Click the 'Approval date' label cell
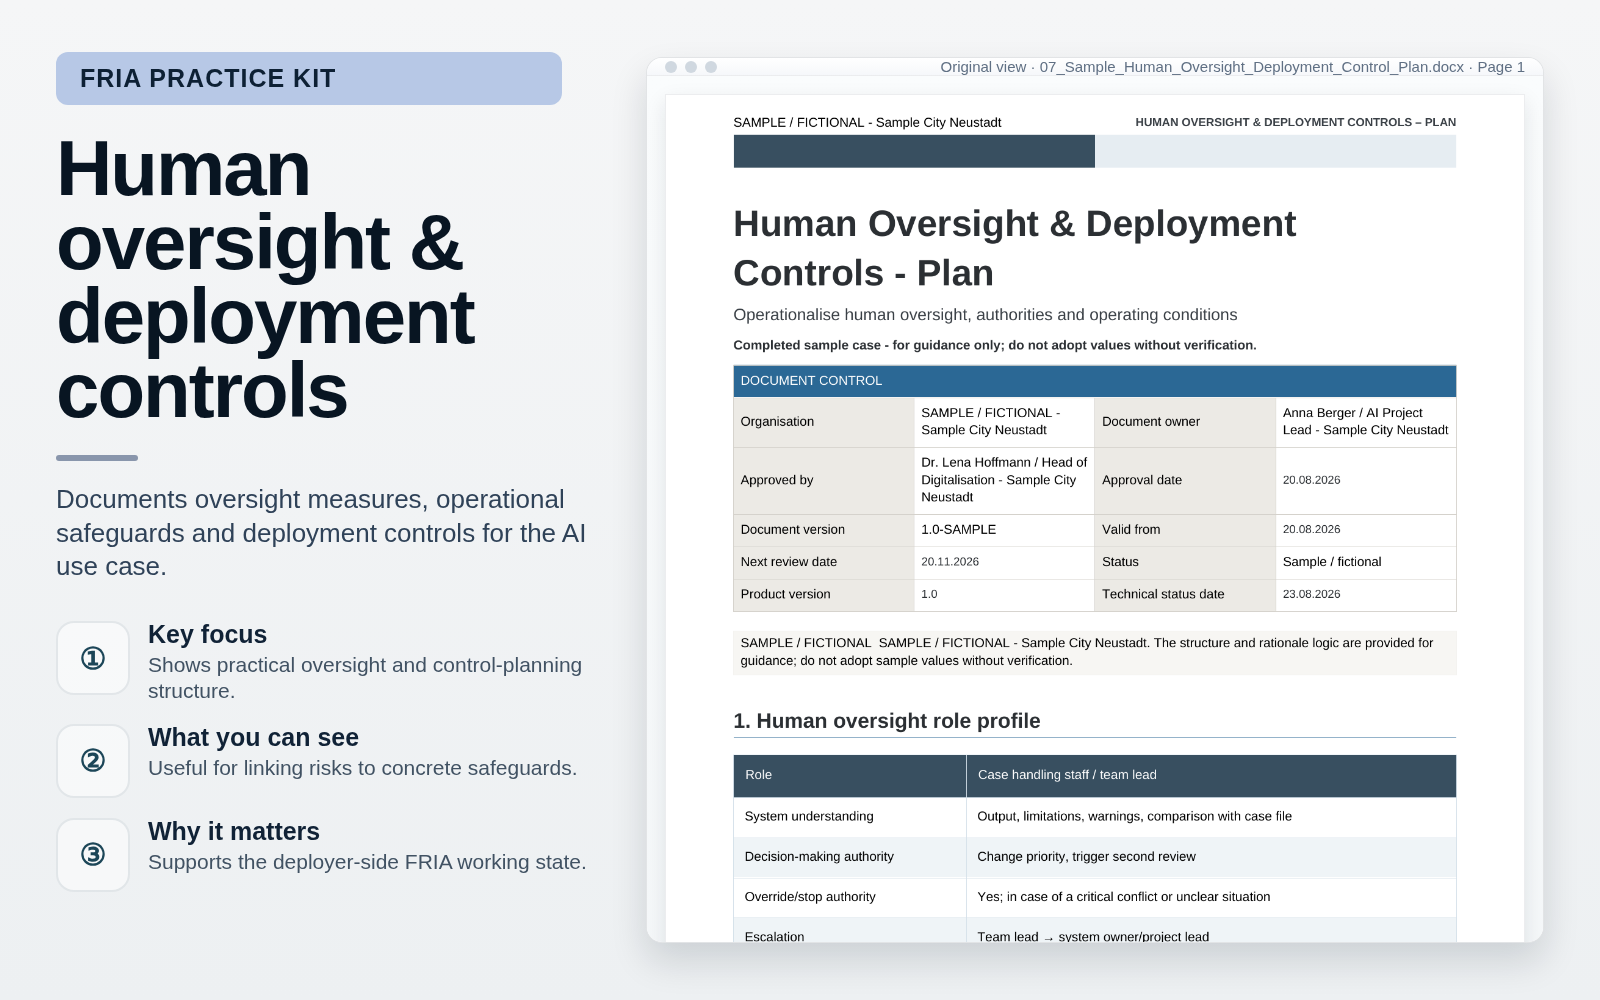This screenshot has width=1600, height=1000. coord(1185,480)
